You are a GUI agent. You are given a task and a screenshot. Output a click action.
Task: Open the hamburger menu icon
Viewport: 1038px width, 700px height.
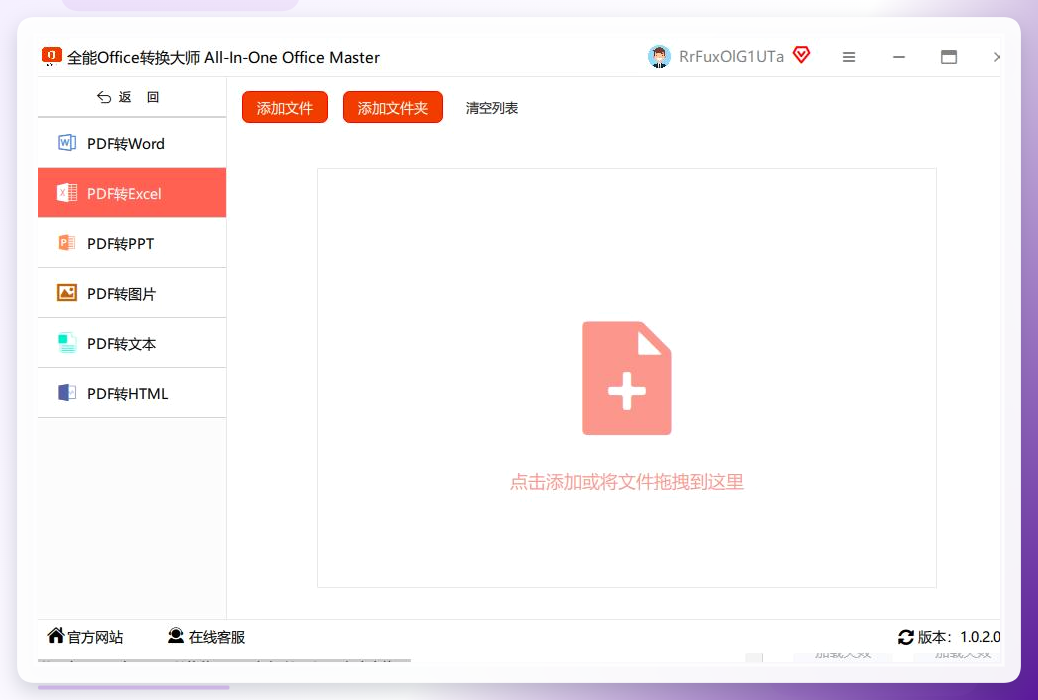point(849,58)
